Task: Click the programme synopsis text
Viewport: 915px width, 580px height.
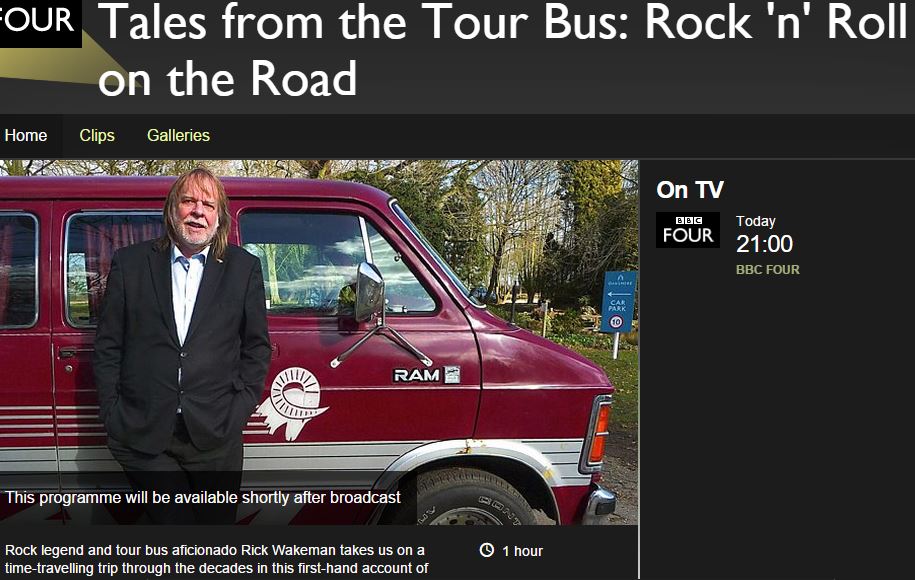Action: [216, 559]
